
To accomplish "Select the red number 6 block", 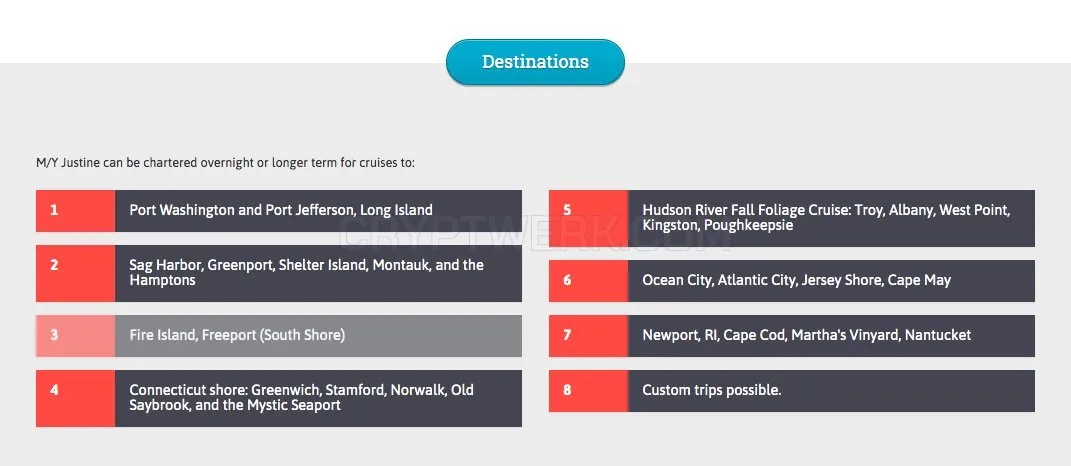I will click(x=588, y=280).
